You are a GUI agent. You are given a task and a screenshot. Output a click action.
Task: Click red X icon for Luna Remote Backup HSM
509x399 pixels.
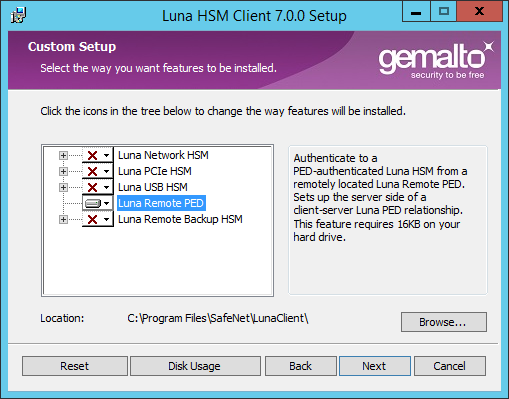[x=92, y=219]
